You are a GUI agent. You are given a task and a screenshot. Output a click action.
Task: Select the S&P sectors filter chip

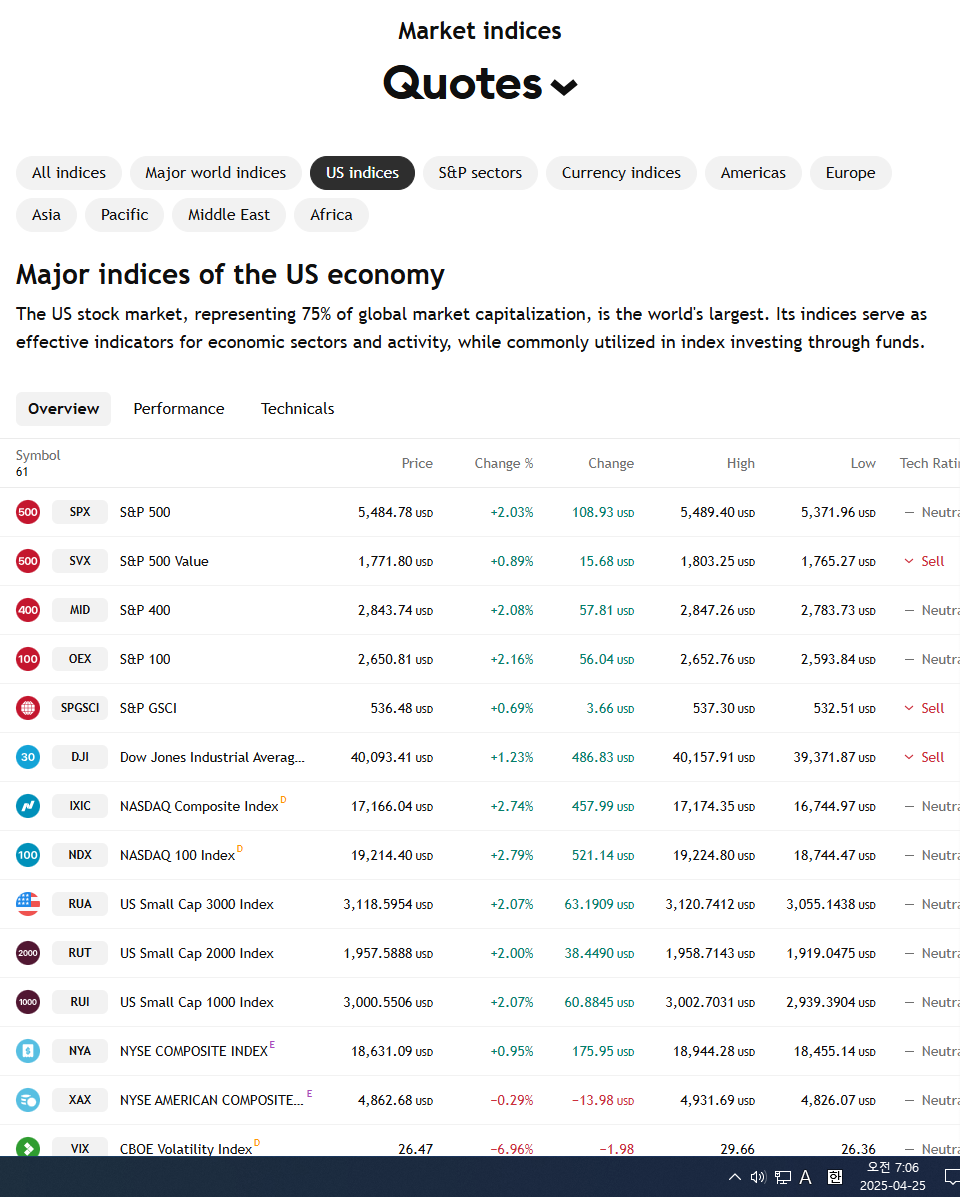click(480, 173)
